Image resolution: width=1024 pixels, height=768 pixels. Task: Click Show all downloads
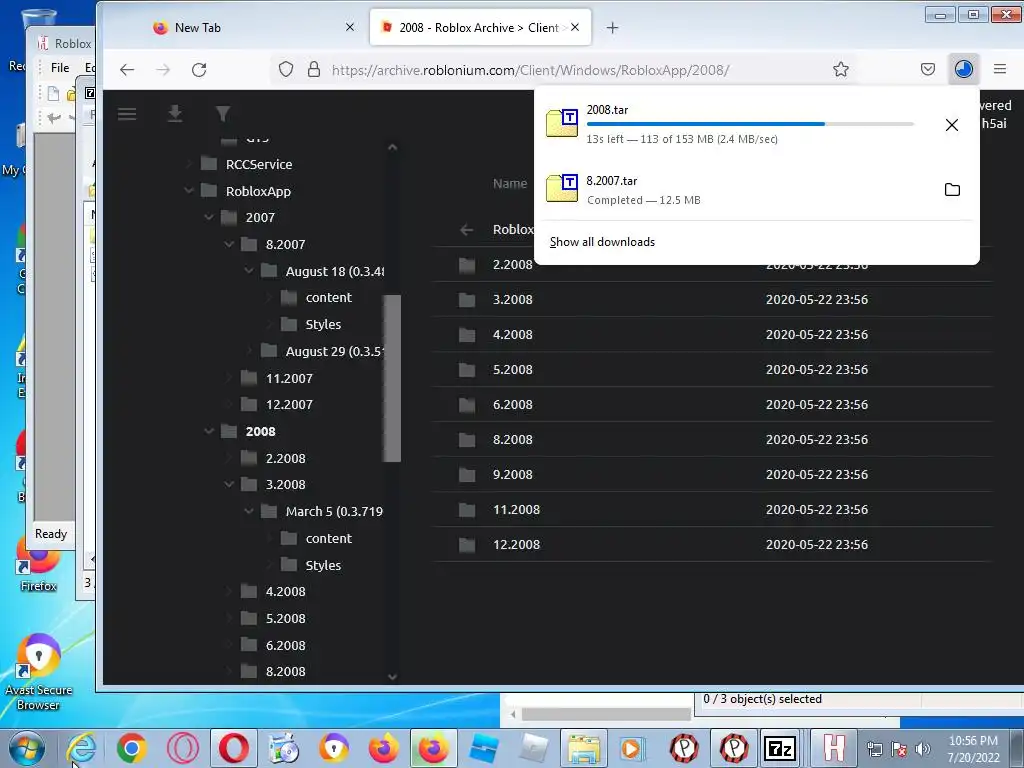tap(602, 242)
